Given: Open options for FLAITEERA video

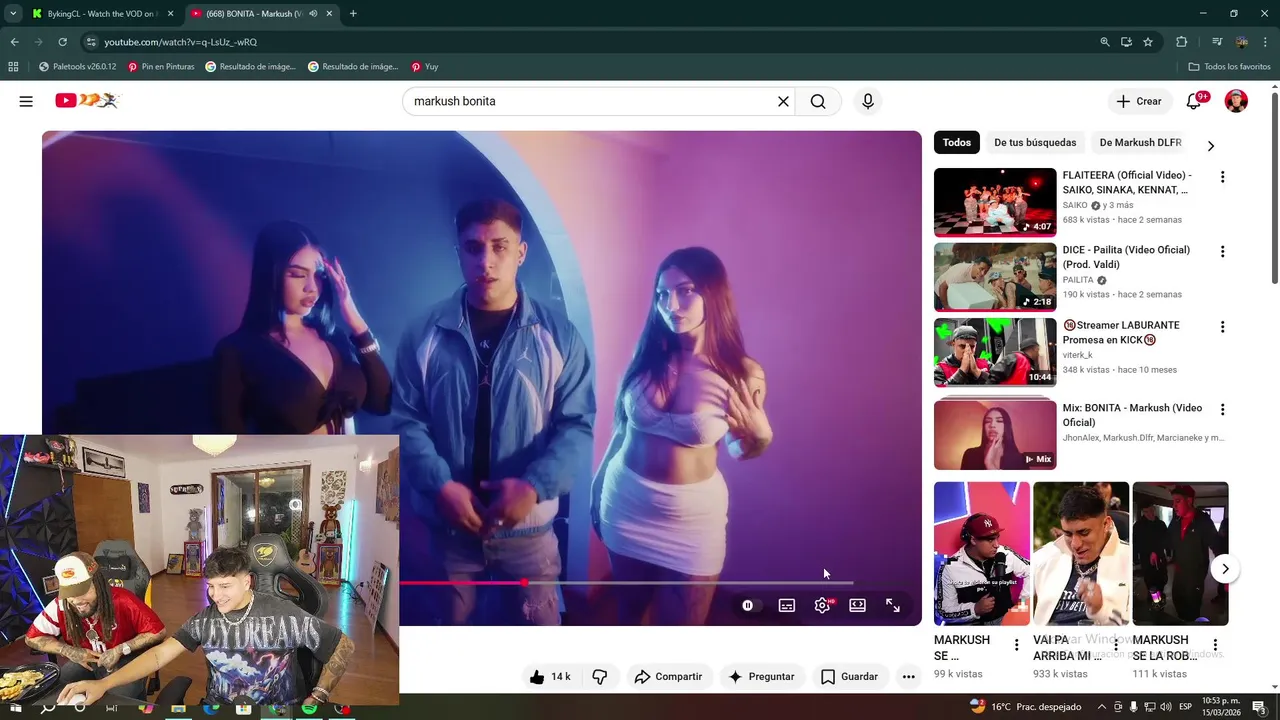Looking at the screenshot, I should tap(1222, 177).
